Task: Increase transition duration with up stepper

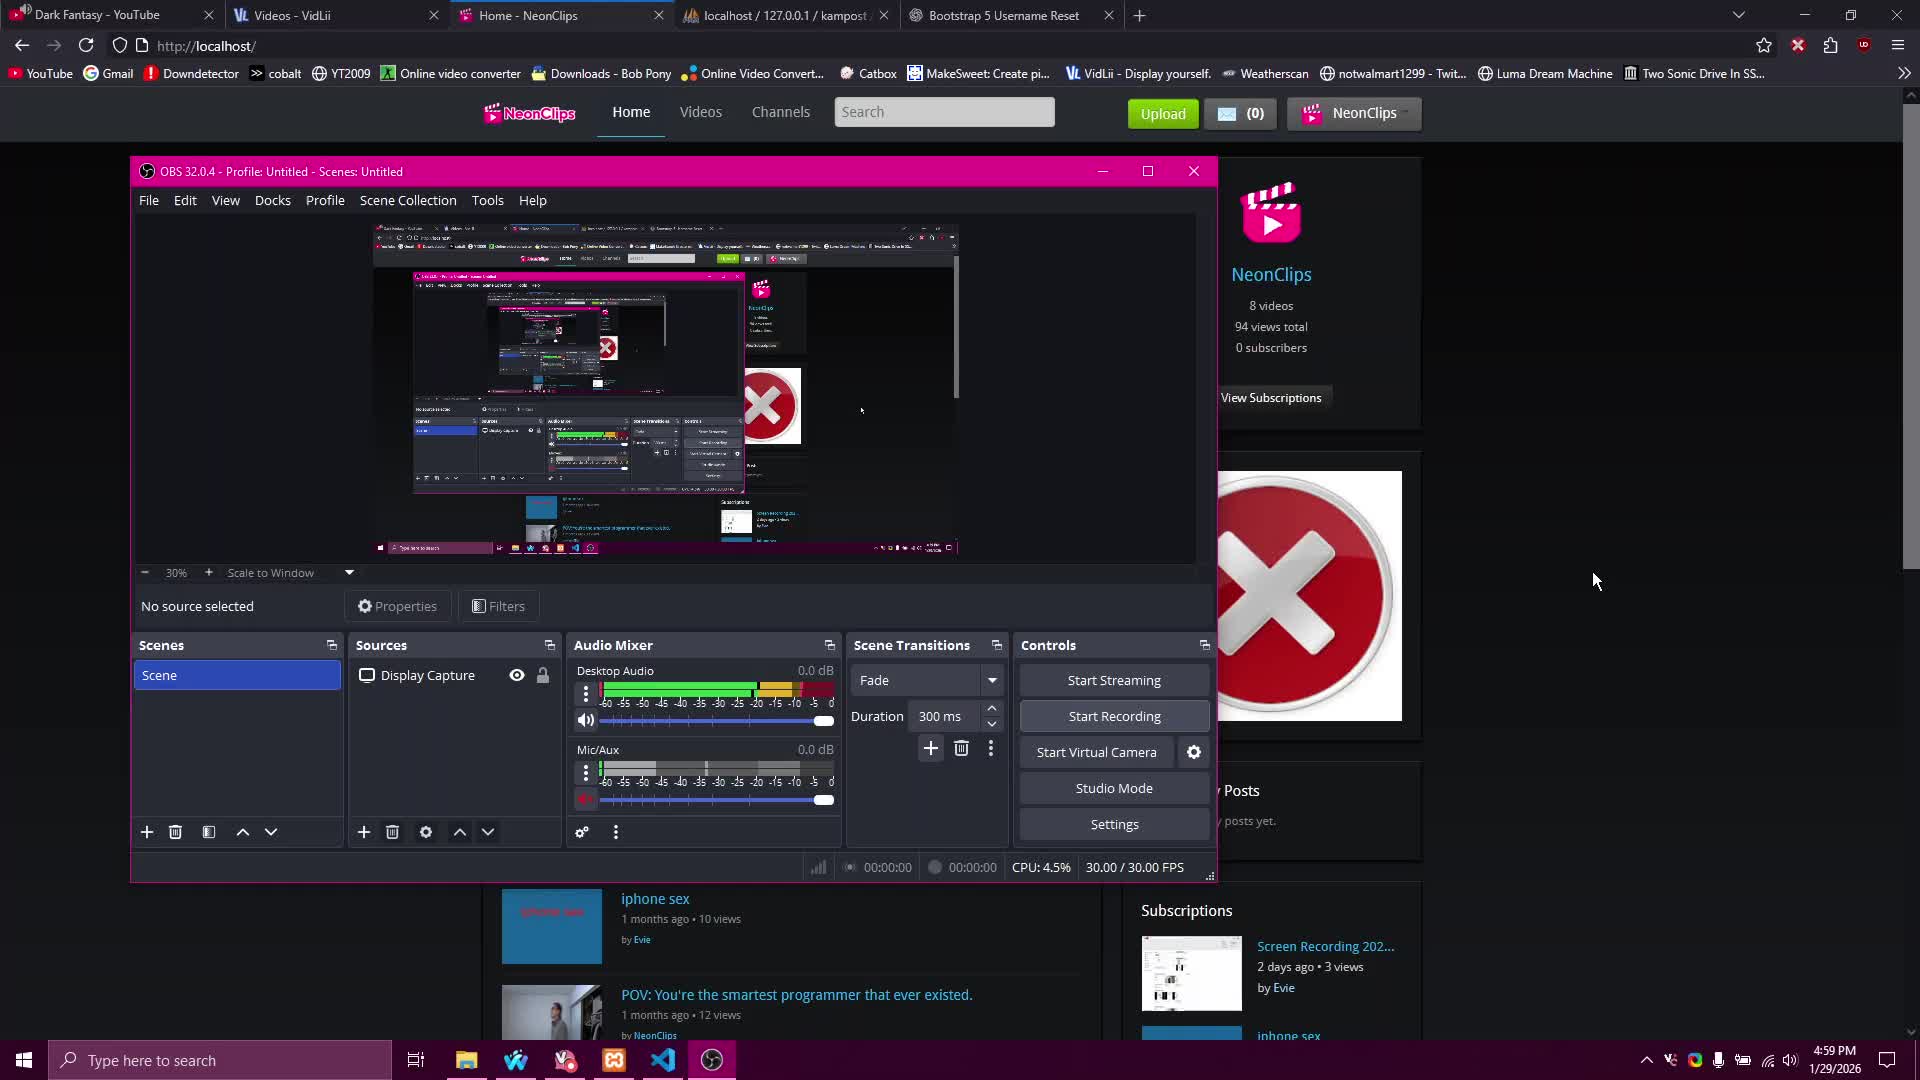Action: (x=991, y=708)
